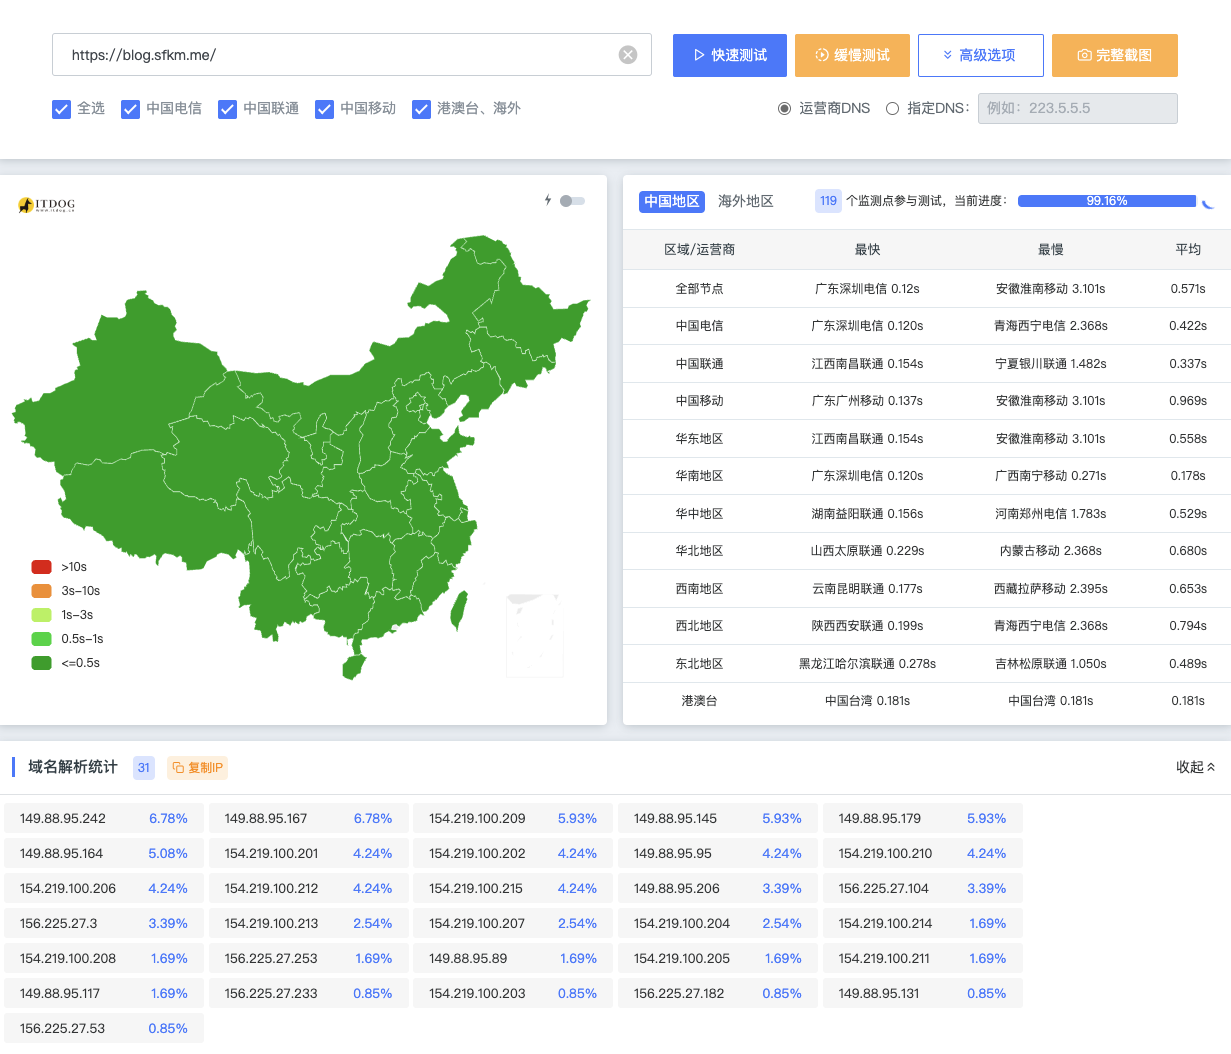Image resolution: width=1231 pixels, height=1054 pixels.
Task: Click the 指定DNS address input field
Action: pyautogui.click(x=1078, y=108)
